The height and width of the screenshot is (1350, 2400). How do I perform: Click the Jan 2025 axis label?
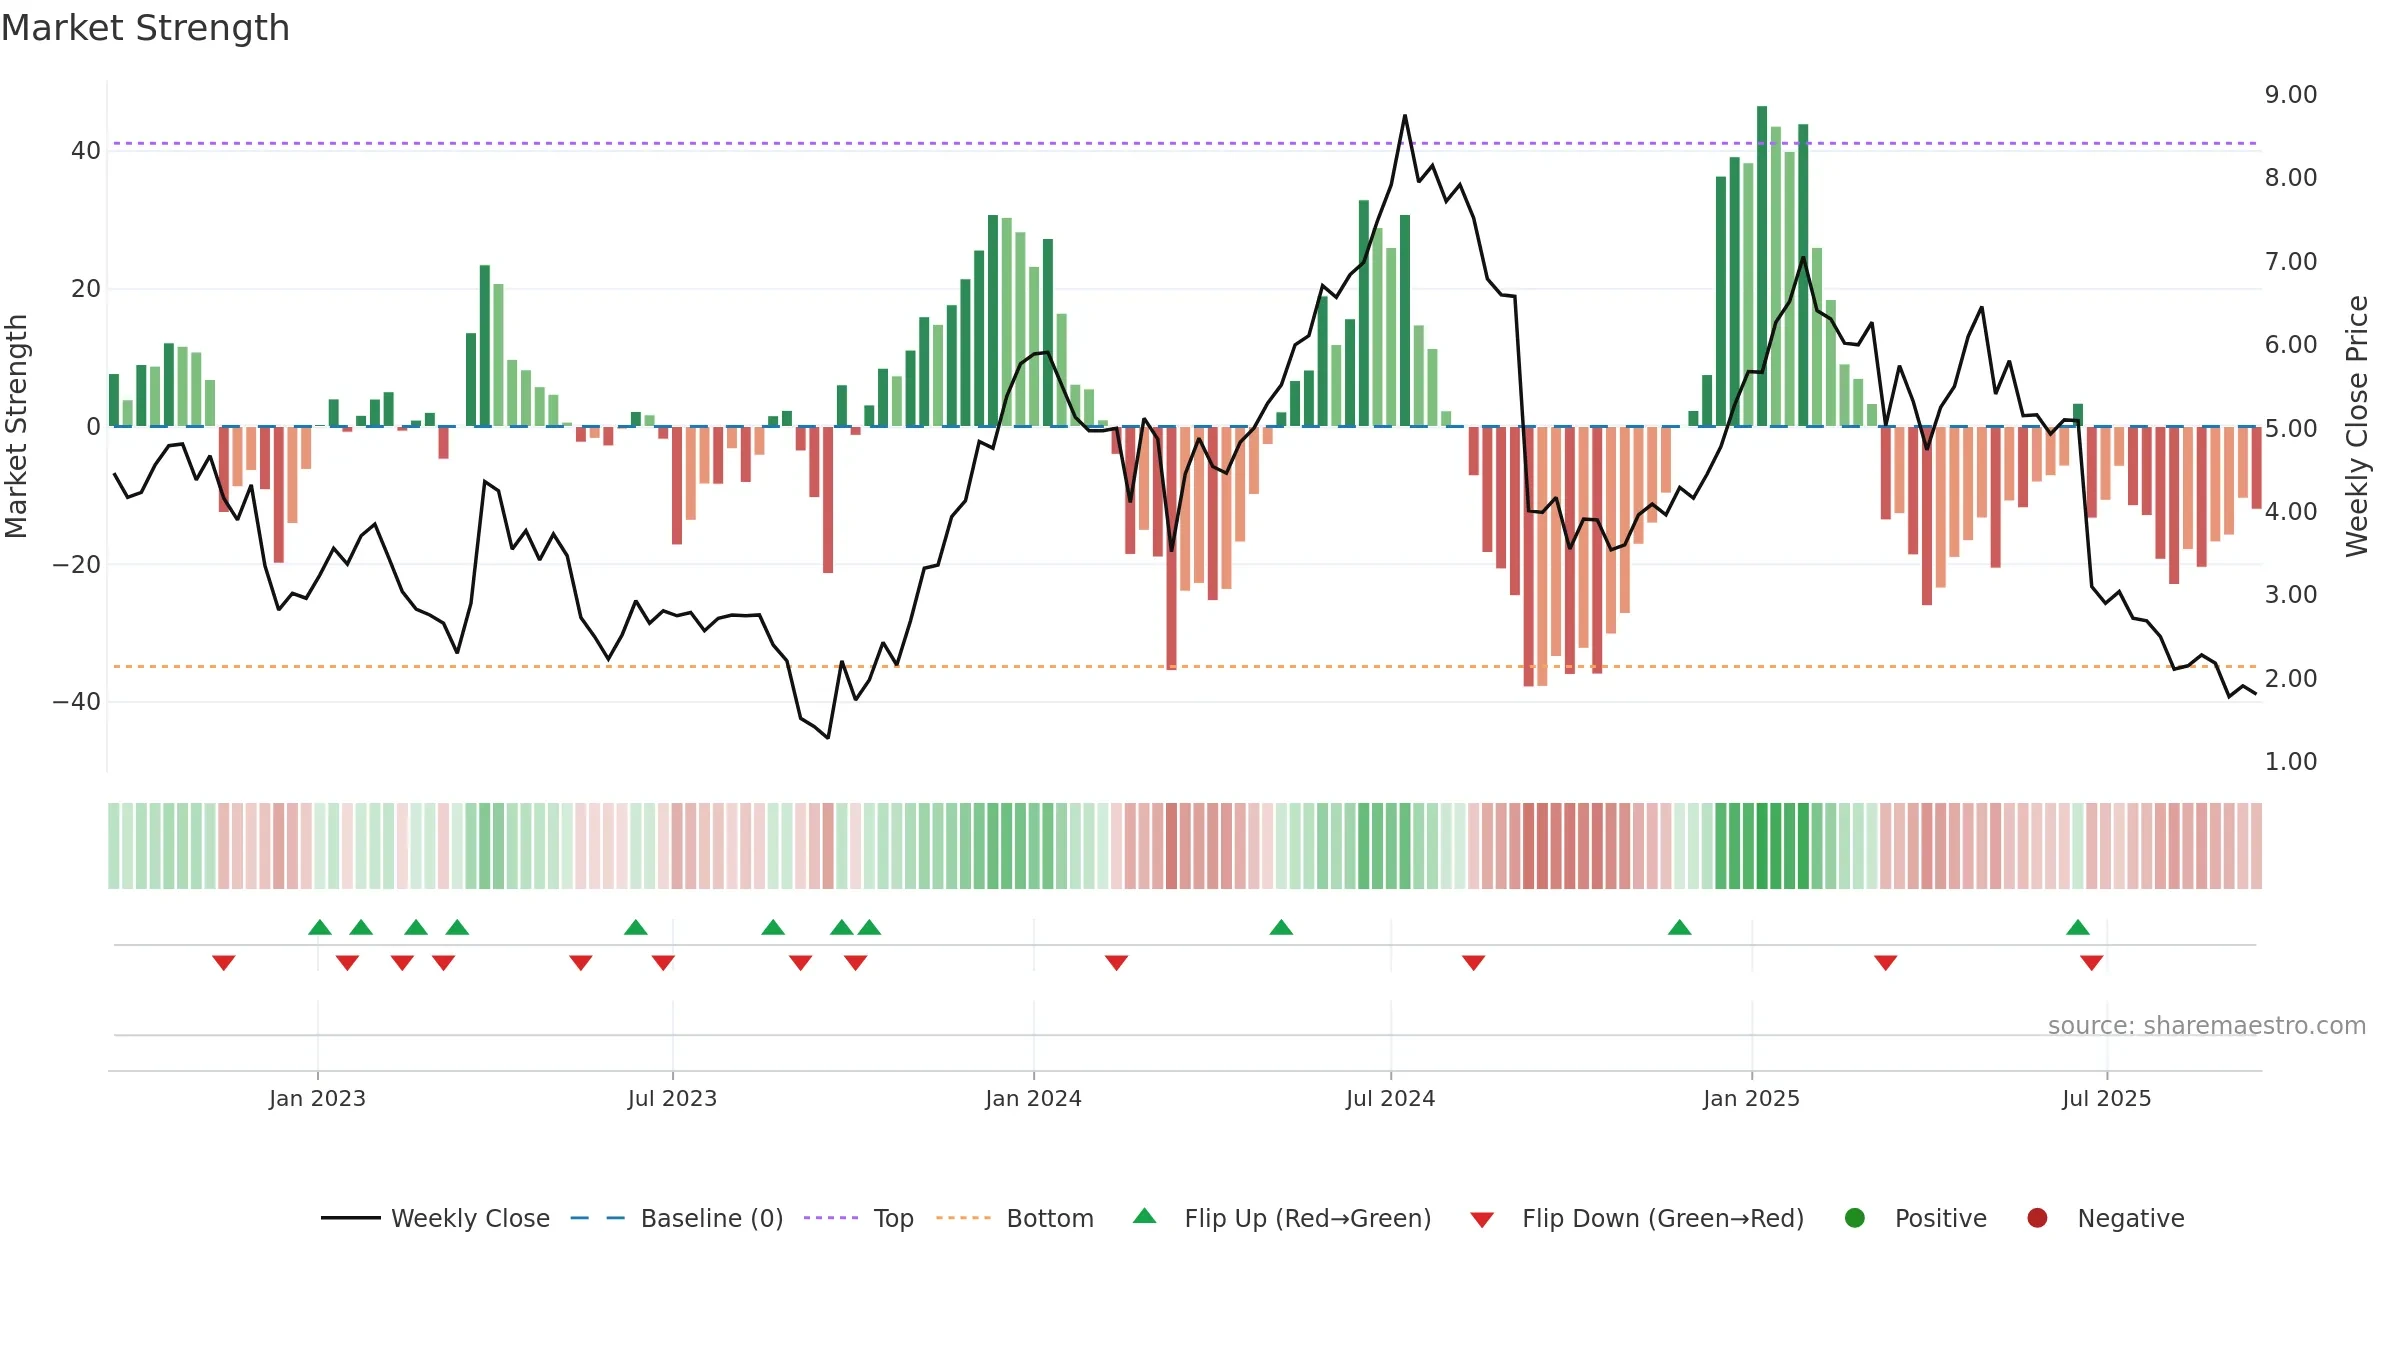click(1751, 1098)
